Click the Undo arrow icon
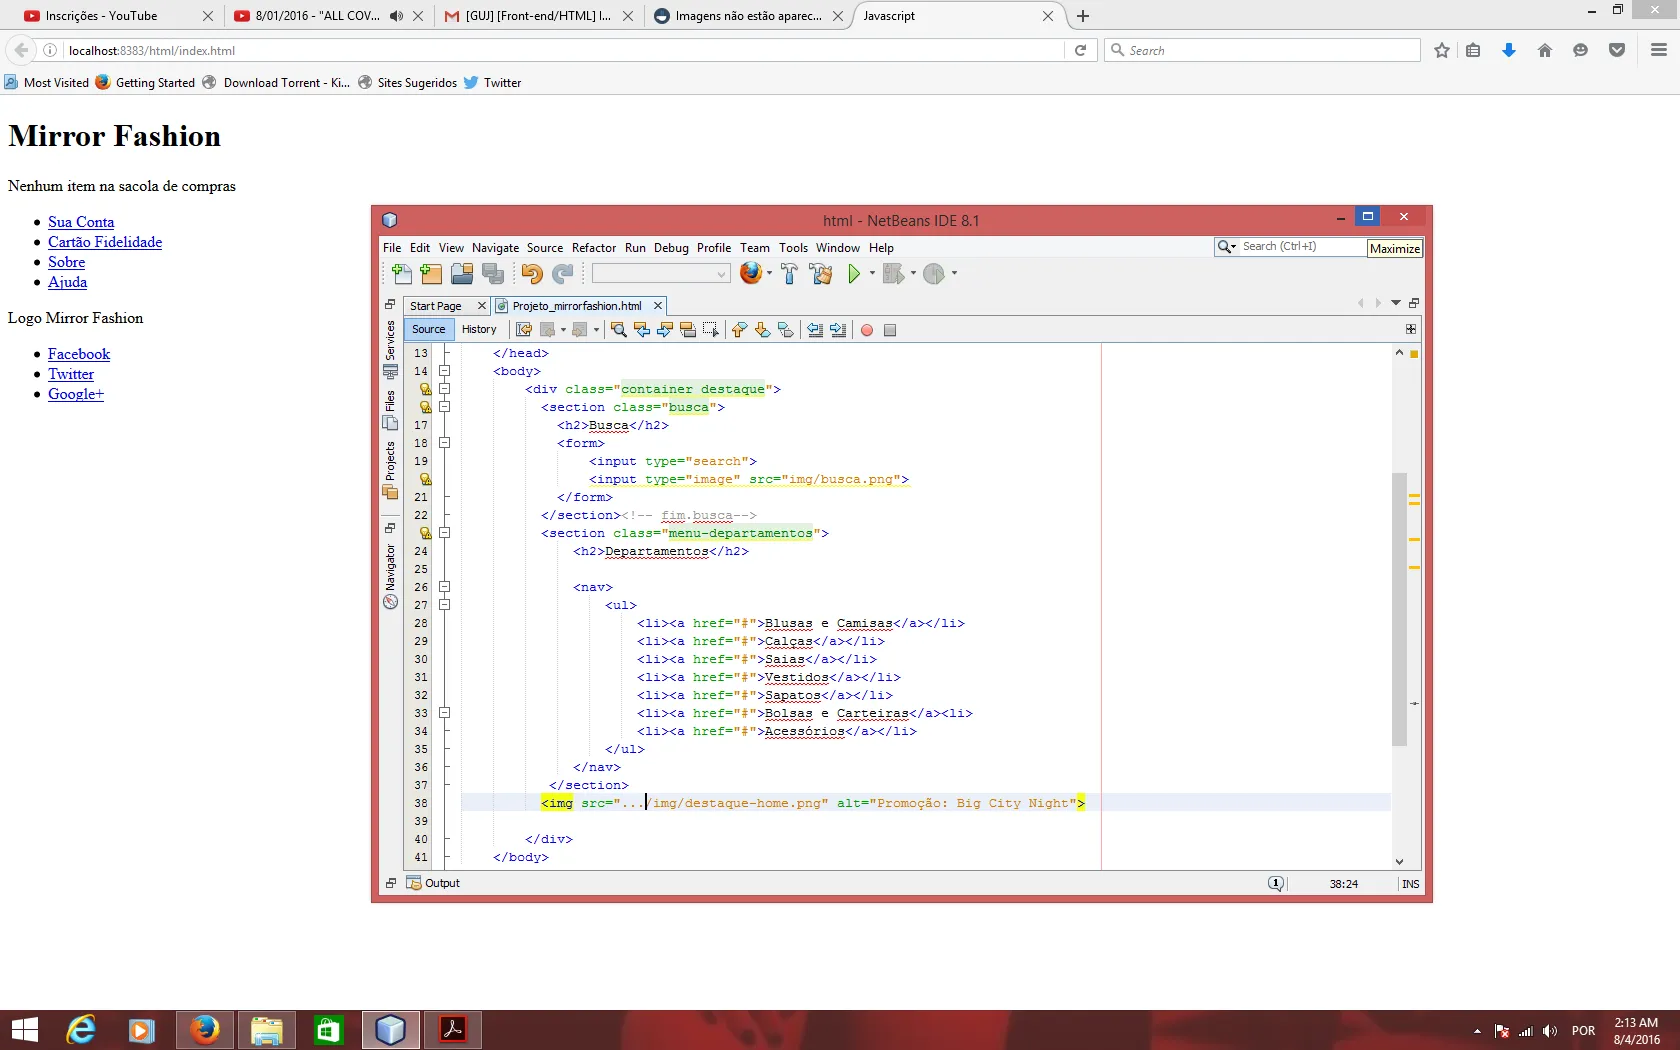The image size is (1680, 1050). pyautogui.click(x=531, y=274)
